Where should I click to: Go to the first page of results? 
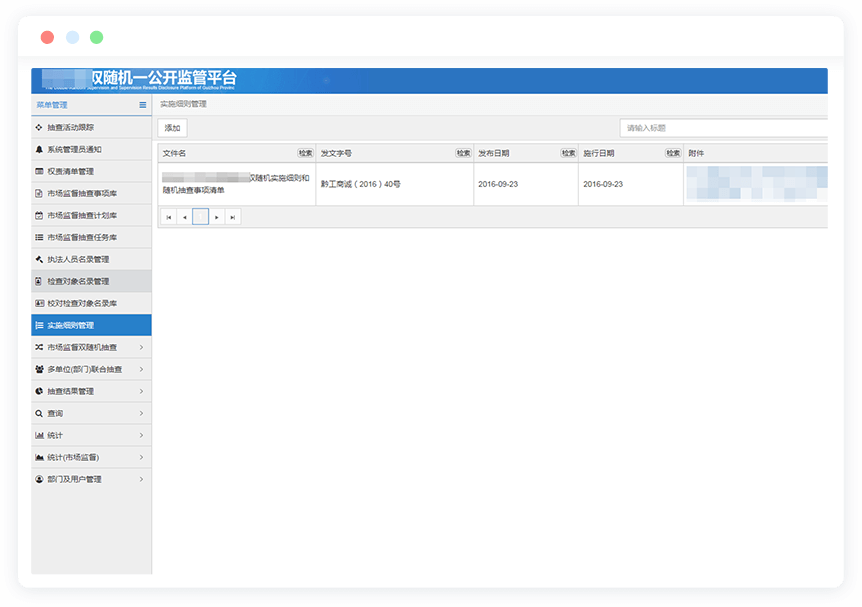(168, 217)
